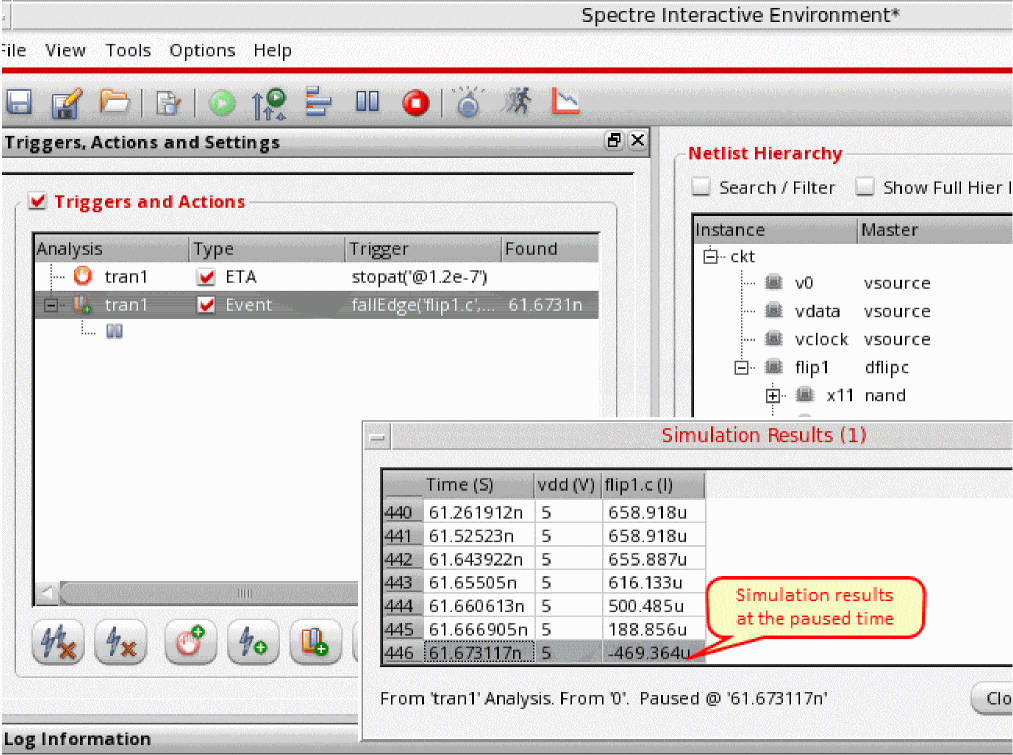The height and width of the screenshot is (755, 1013).
Task: Uncheck the Triggers and Actions checkbox
Action: tap(38, 202)
